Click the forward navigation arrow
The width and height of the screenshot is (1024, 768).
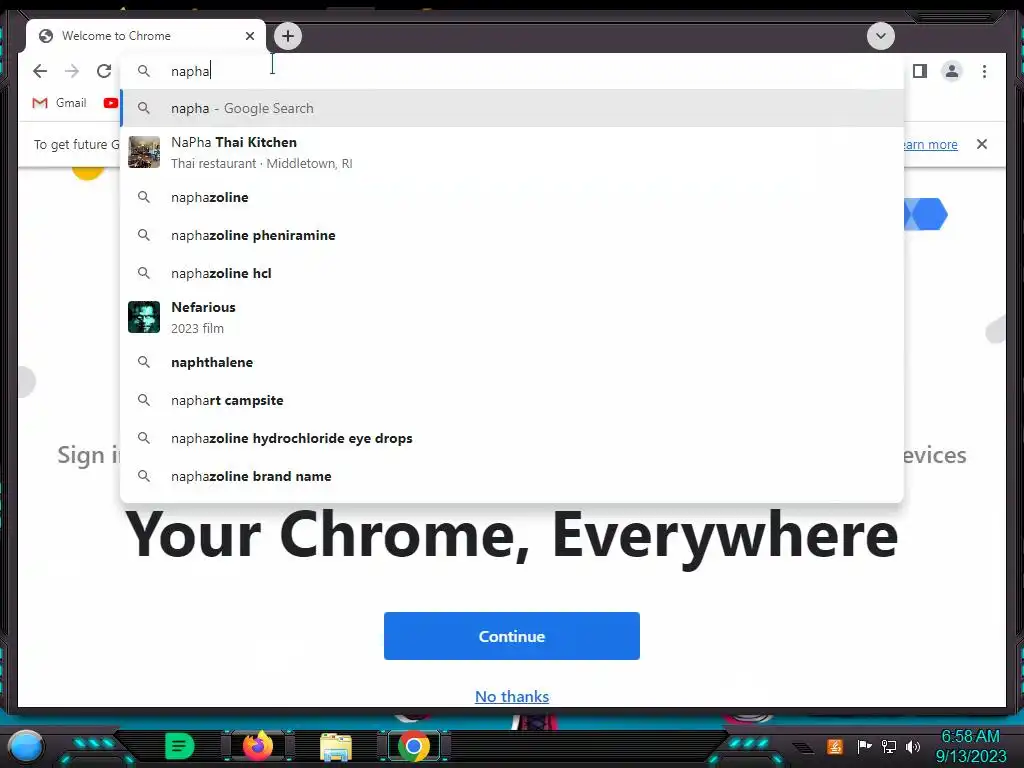click(72, 71)
